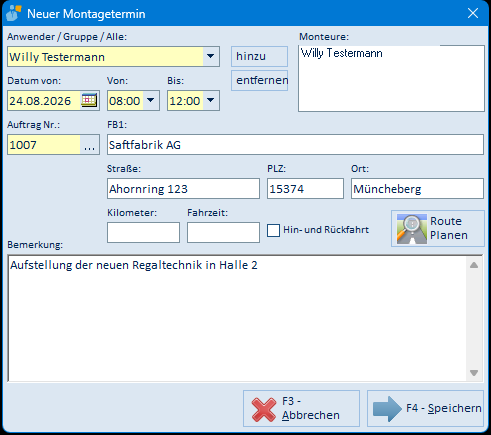
Task: Browse orders with the ellipsis button
Action: point(90,145)
